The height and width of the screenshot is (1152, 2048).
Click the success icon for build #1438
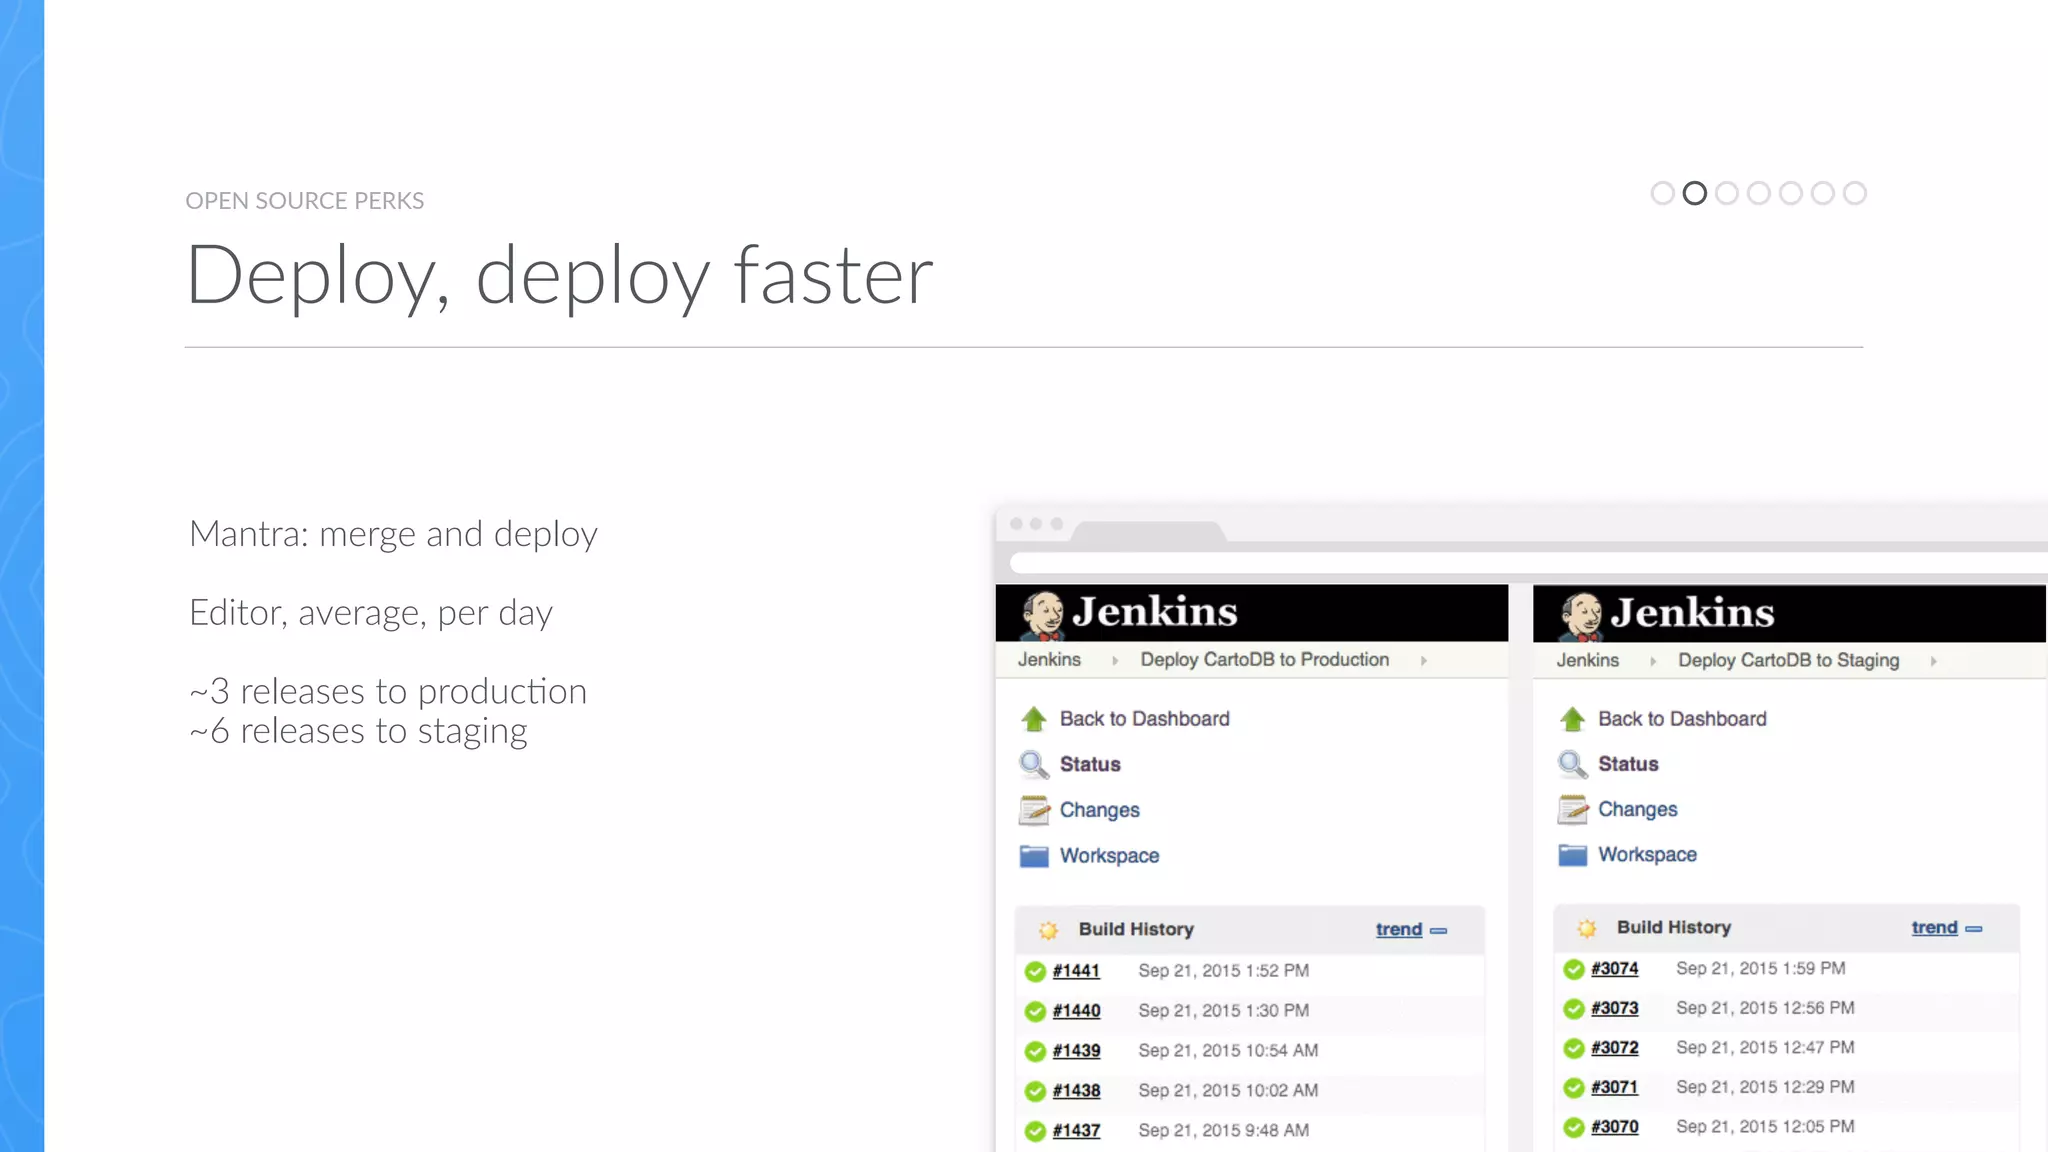tap(1035, 1091)
